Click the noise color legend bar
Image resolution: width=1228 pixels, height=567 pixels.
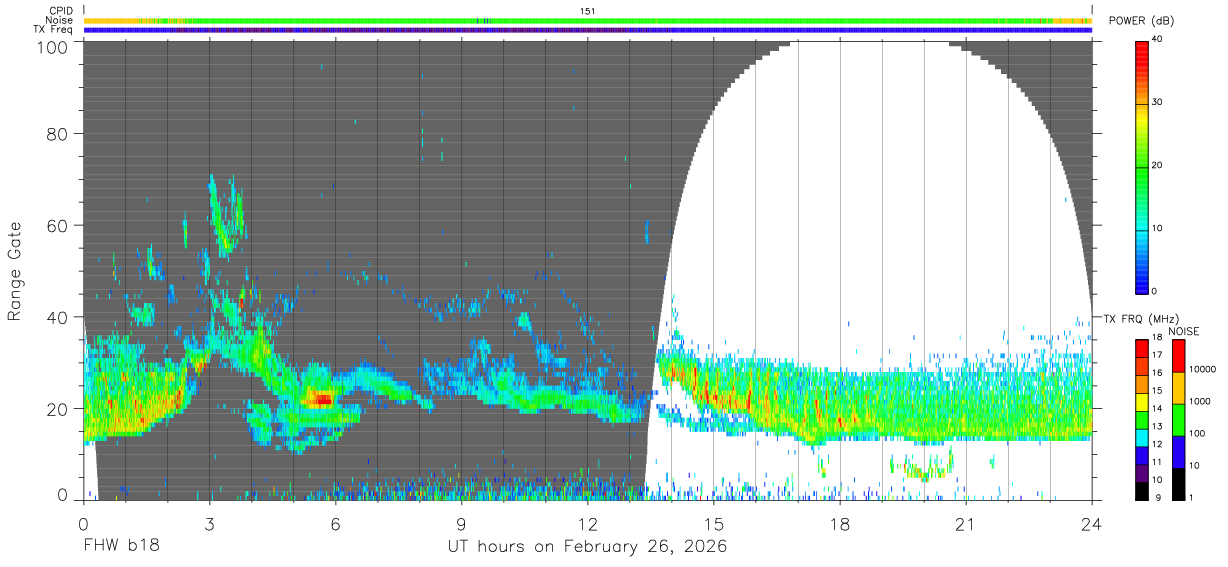tap(1177, 419)
